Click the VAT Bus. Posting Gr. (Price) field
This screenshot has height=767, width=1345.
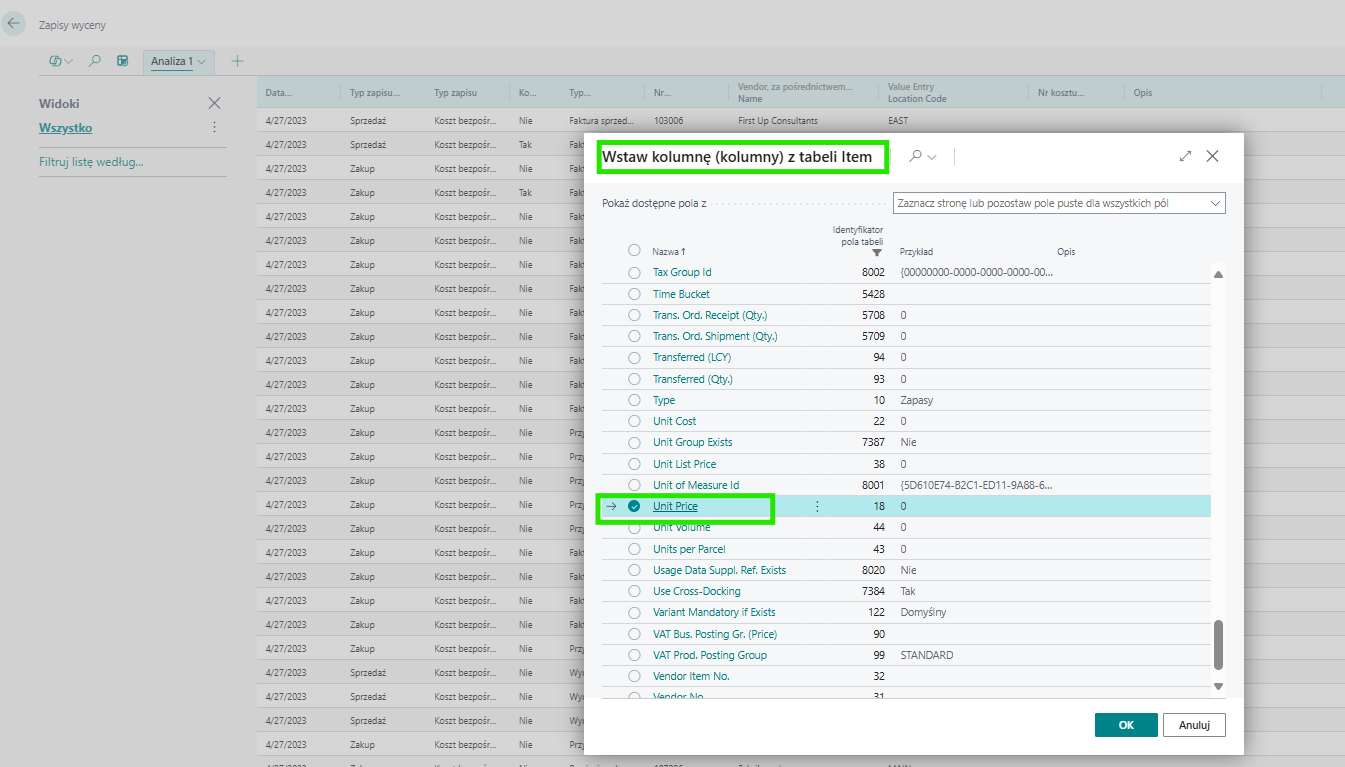(x=715, y=634)
